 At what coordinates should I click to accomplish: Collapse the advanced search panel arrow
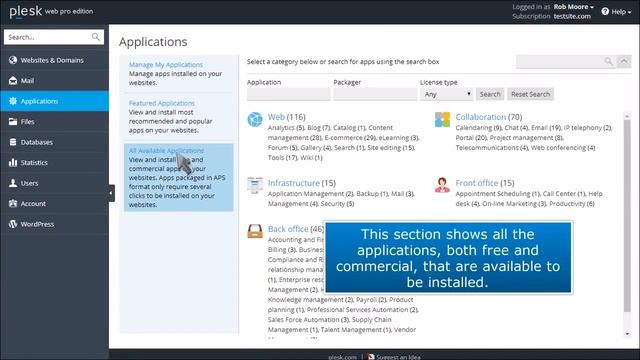[624, 61]
